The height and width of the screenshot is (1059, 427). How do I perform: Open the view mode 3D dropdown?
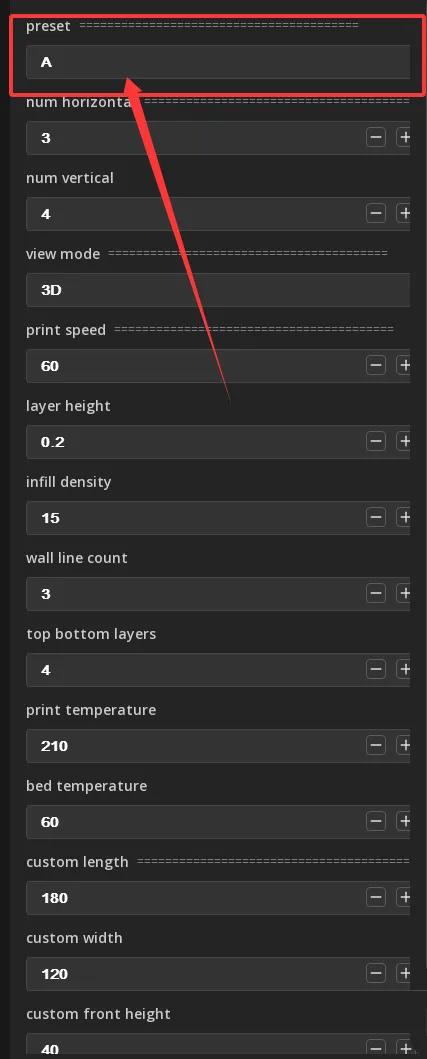pyautogui.click(x=218, y=290)
